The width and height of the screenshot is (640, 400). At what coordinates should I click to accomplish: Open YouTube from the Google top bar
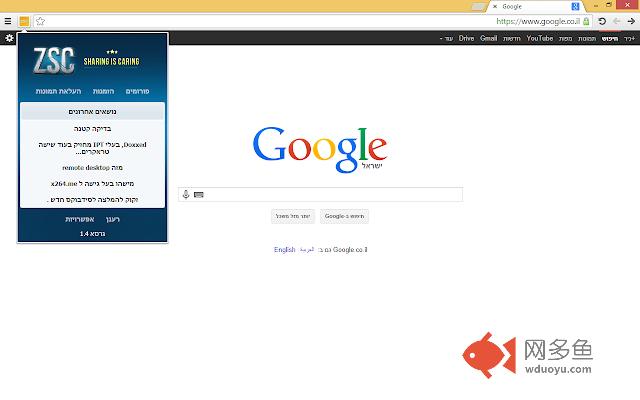pyautogui.click(x=539, y=38)
